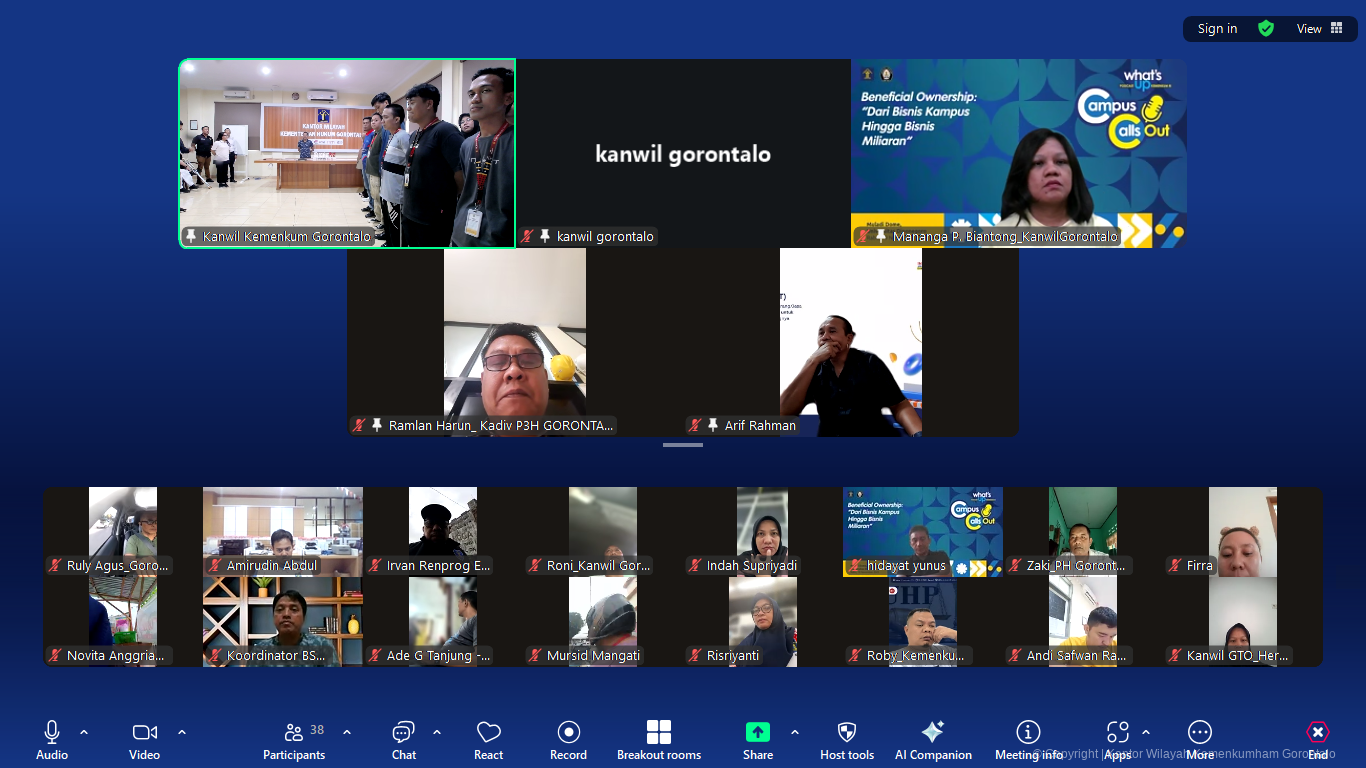Open the Meeting info icon
This screenshot has height=768, width=1366.
pyautogui.click(x=1028, y=733)
